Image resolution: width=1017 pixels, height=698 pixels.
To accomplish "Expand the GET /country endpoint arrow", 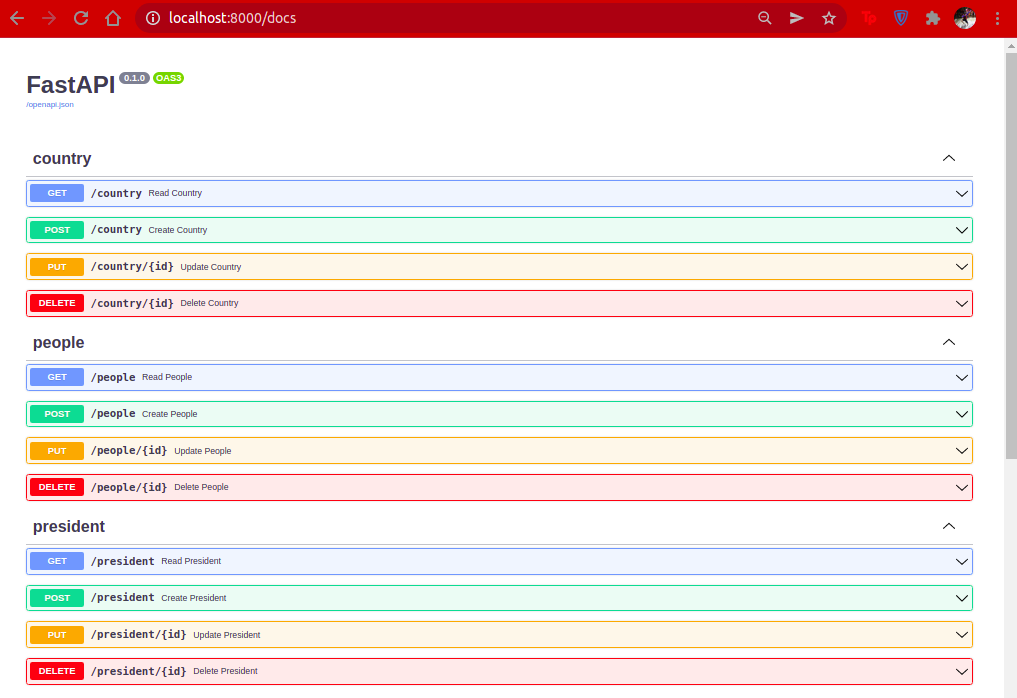I will pos(962,193).
